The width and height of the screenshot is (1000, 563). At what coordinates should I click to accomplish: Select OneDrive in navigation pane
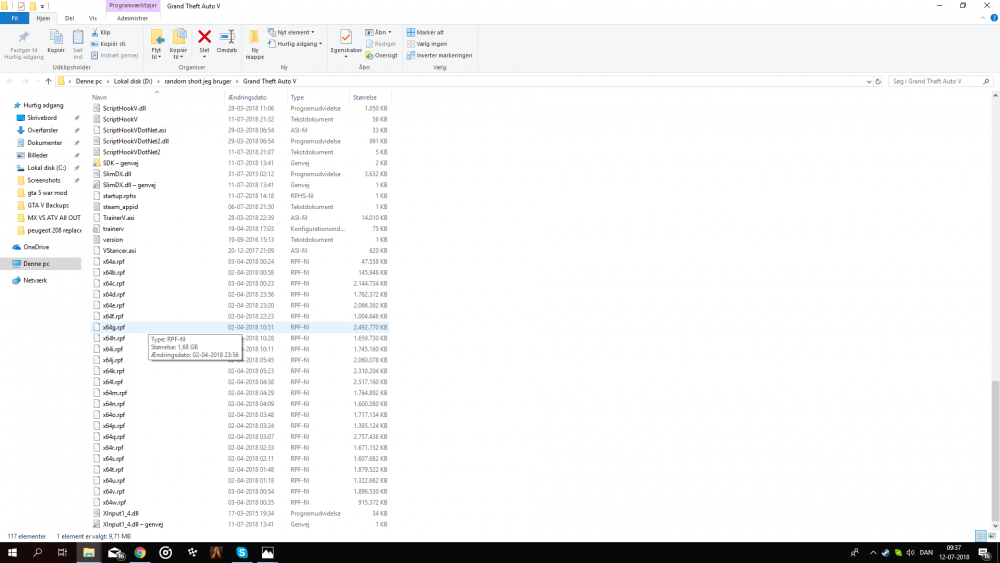pyautogui.click(x=36, y=247)
